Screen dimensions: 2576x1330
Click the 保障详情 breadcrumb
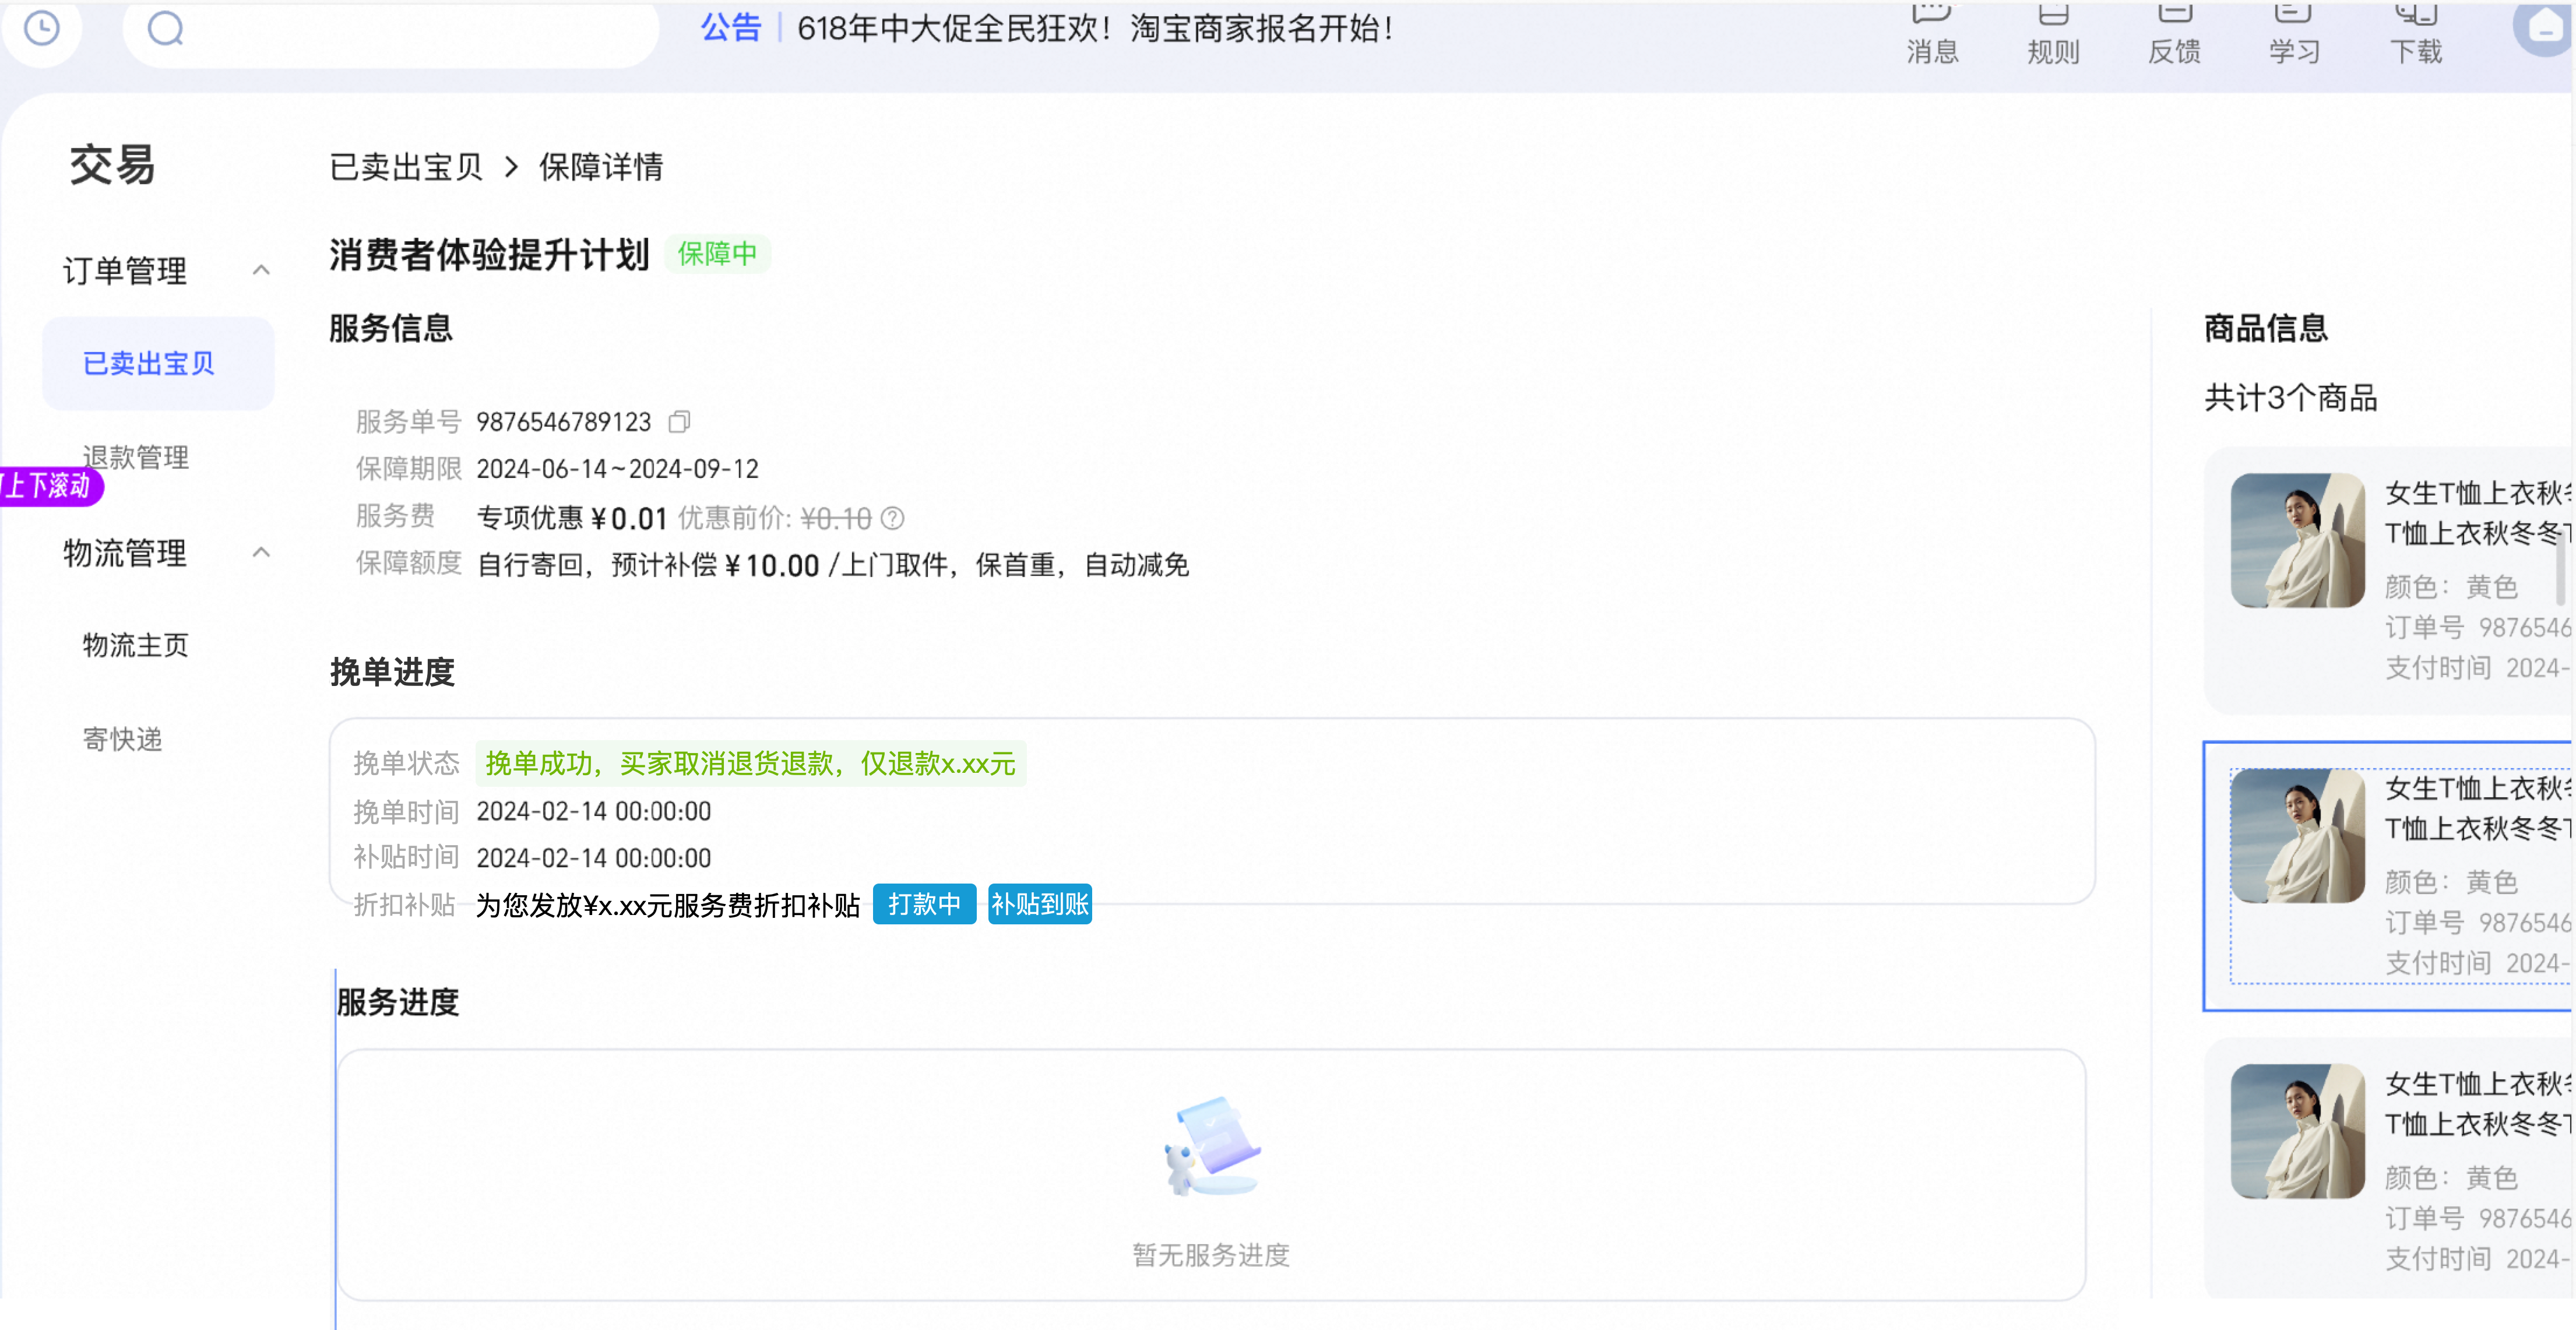tap(601, 166)
